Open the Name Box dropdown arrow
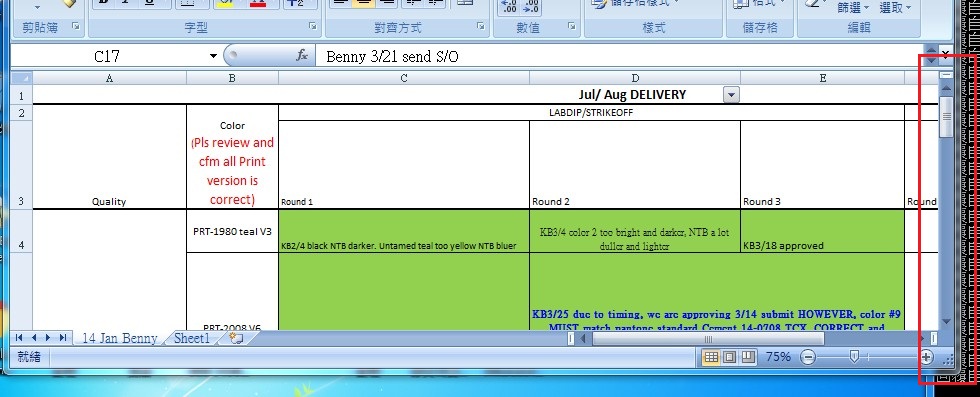 coord(213,56)
